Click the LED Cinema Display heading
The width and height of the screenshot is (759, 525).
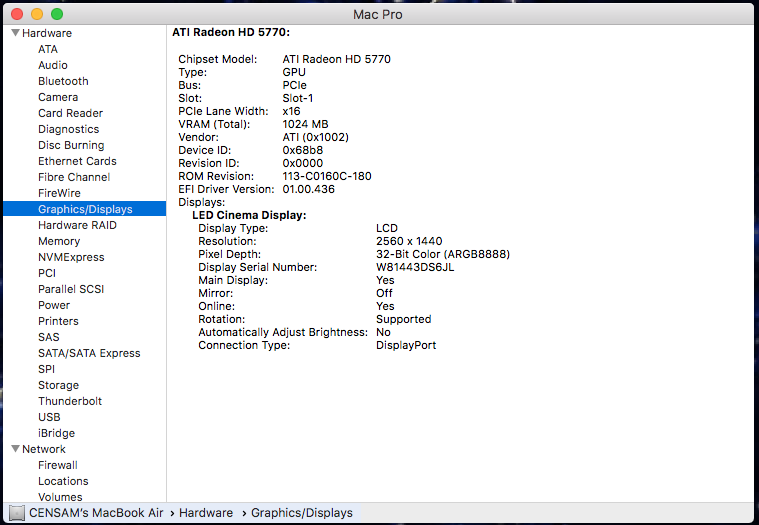tap(249, 215)
